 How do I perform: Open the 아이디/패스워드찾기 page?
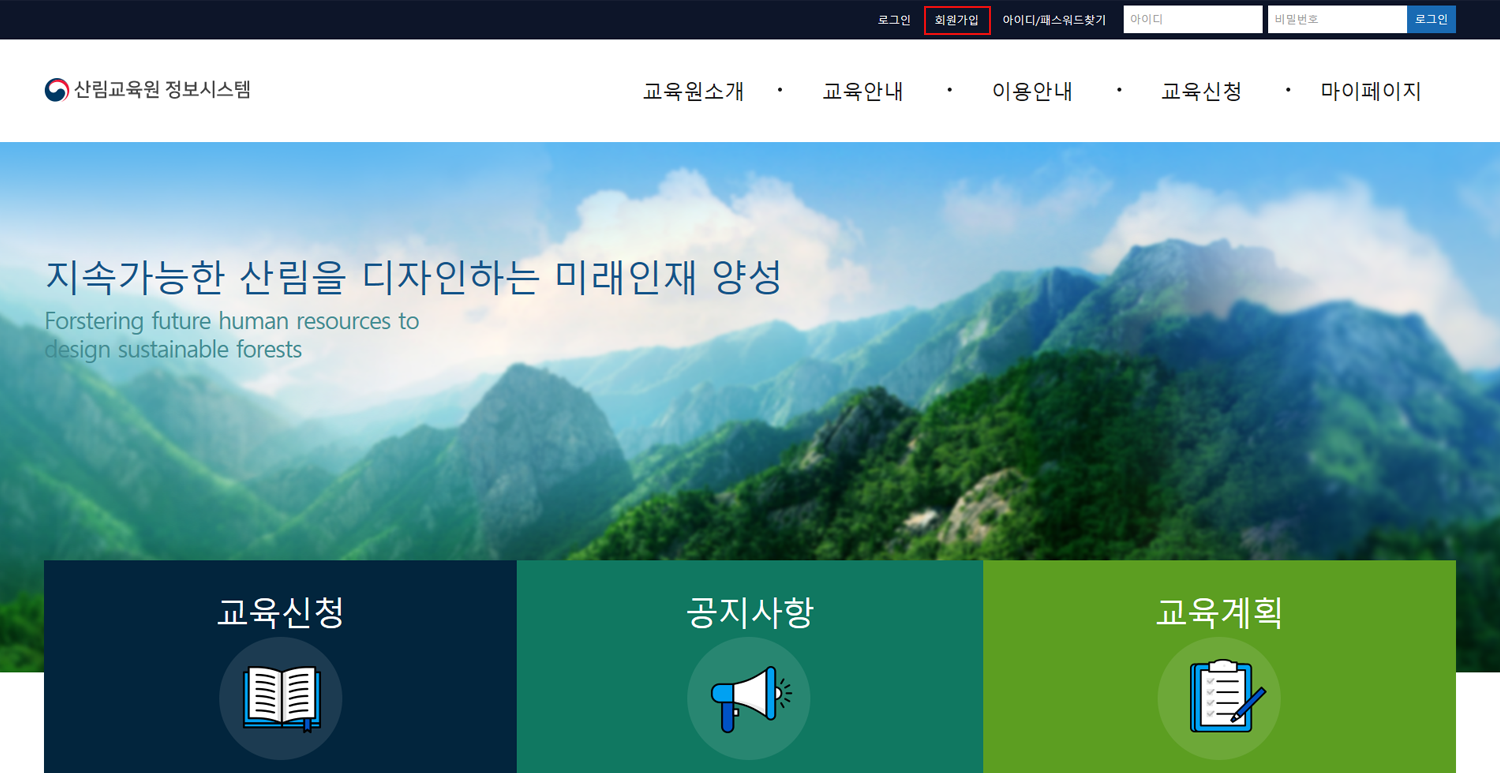pyautogui.click(x=1055, y=19)
